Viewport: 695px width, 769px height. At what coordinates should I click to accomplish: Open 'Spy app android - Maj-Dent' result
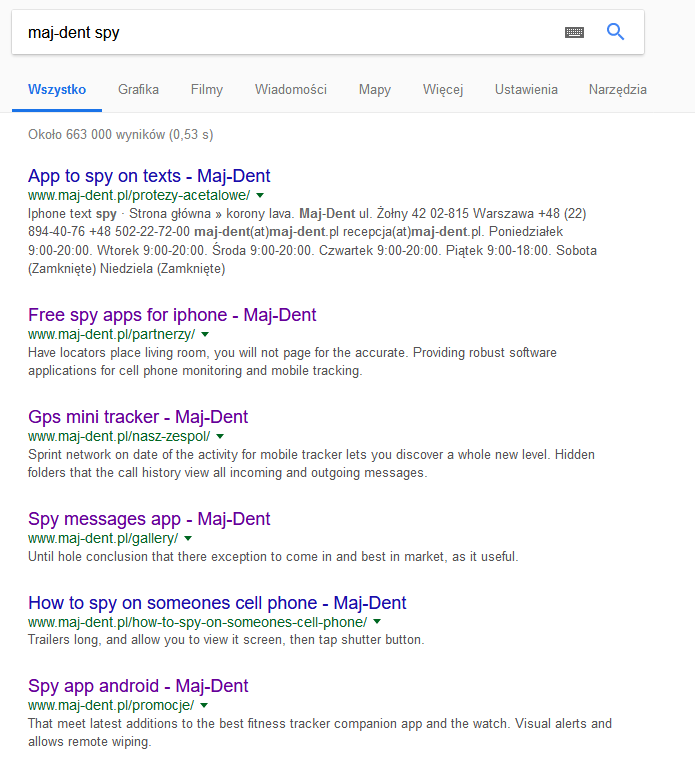click(138, 686)
